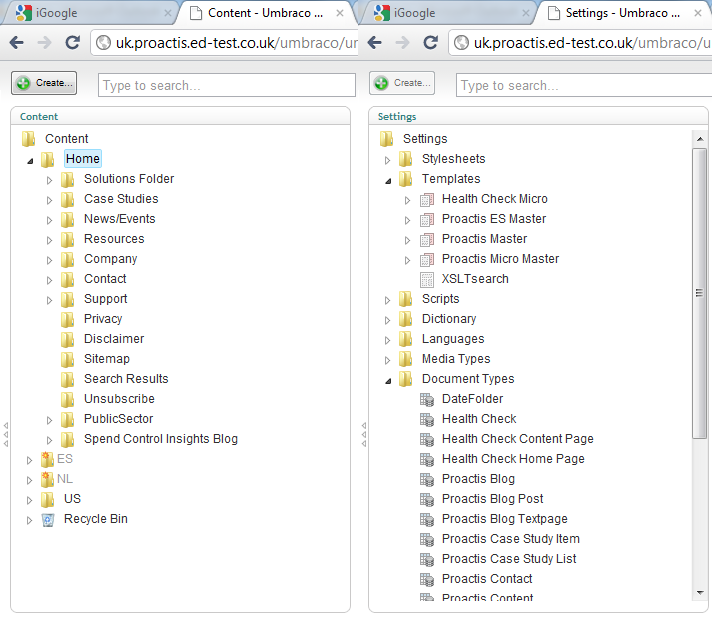712x617 pixels.
Task: Click the Proactis Case Study Item icon
Action: (x=427, y=539)
